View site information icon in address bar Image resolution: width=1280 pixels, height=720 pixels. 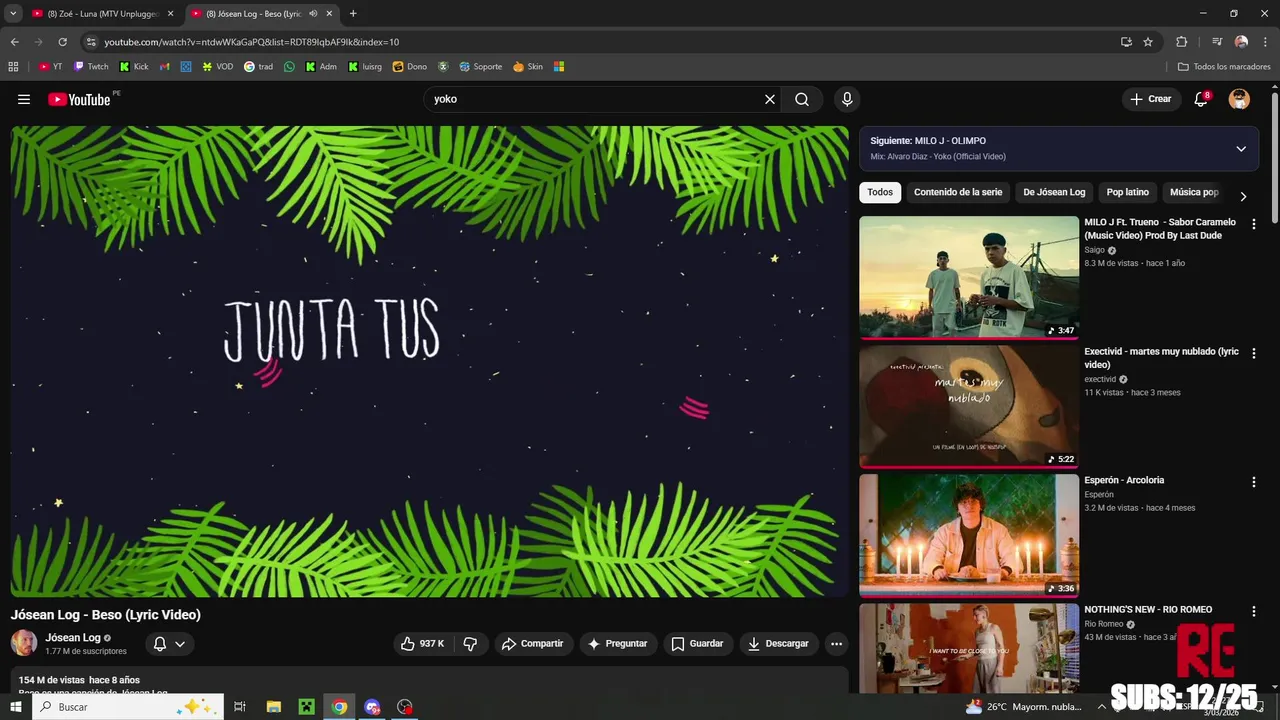tap(91, 42)
